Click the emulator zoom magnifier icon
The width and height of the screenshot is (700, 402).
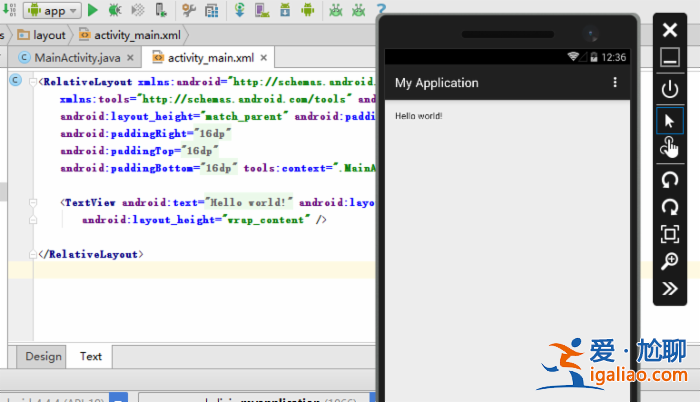[670, 262]
